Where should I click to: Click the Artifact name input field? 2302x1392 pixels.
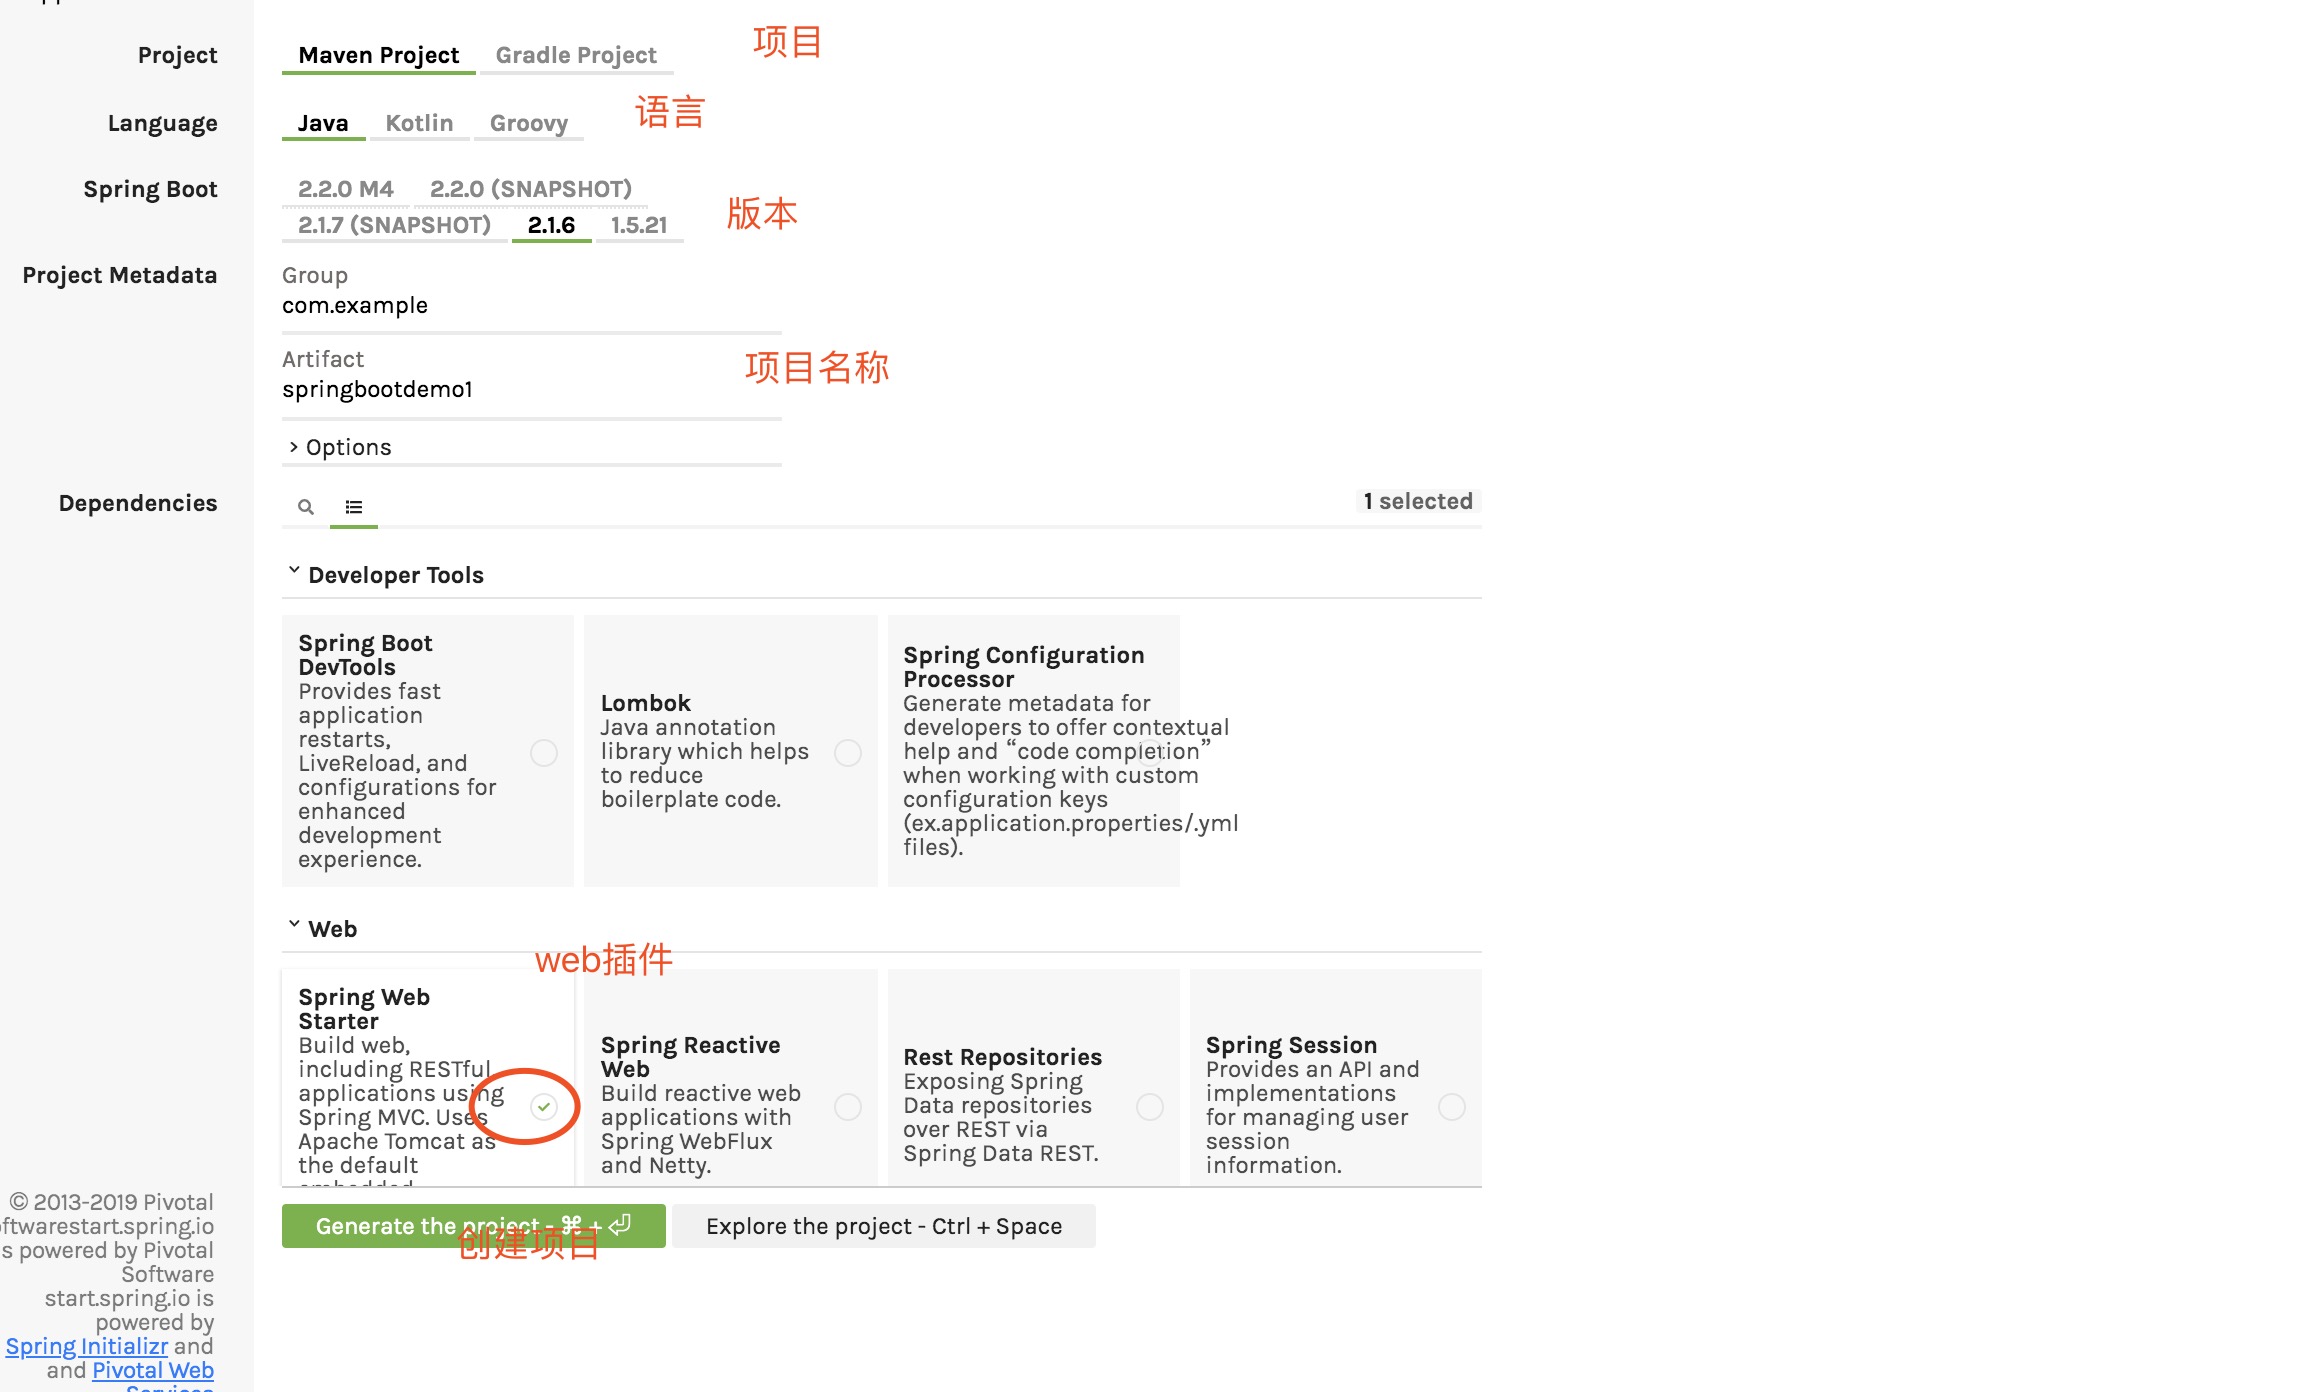(x=530, y=389)
